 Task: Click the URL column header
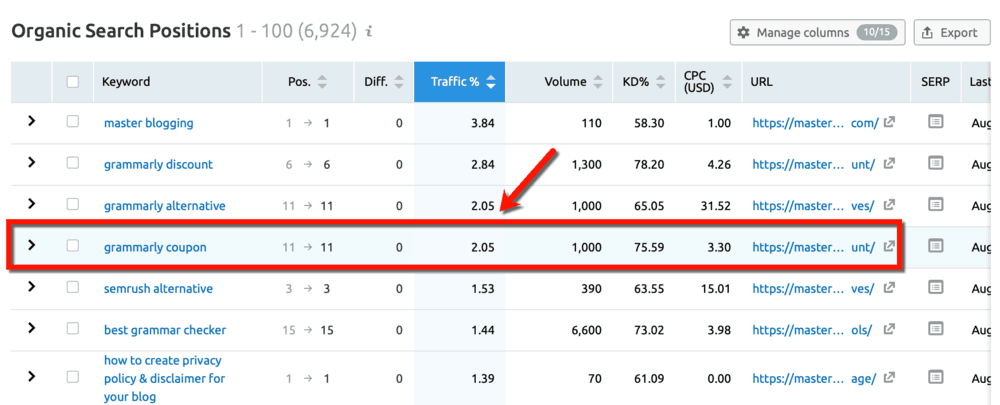[761, 82]
